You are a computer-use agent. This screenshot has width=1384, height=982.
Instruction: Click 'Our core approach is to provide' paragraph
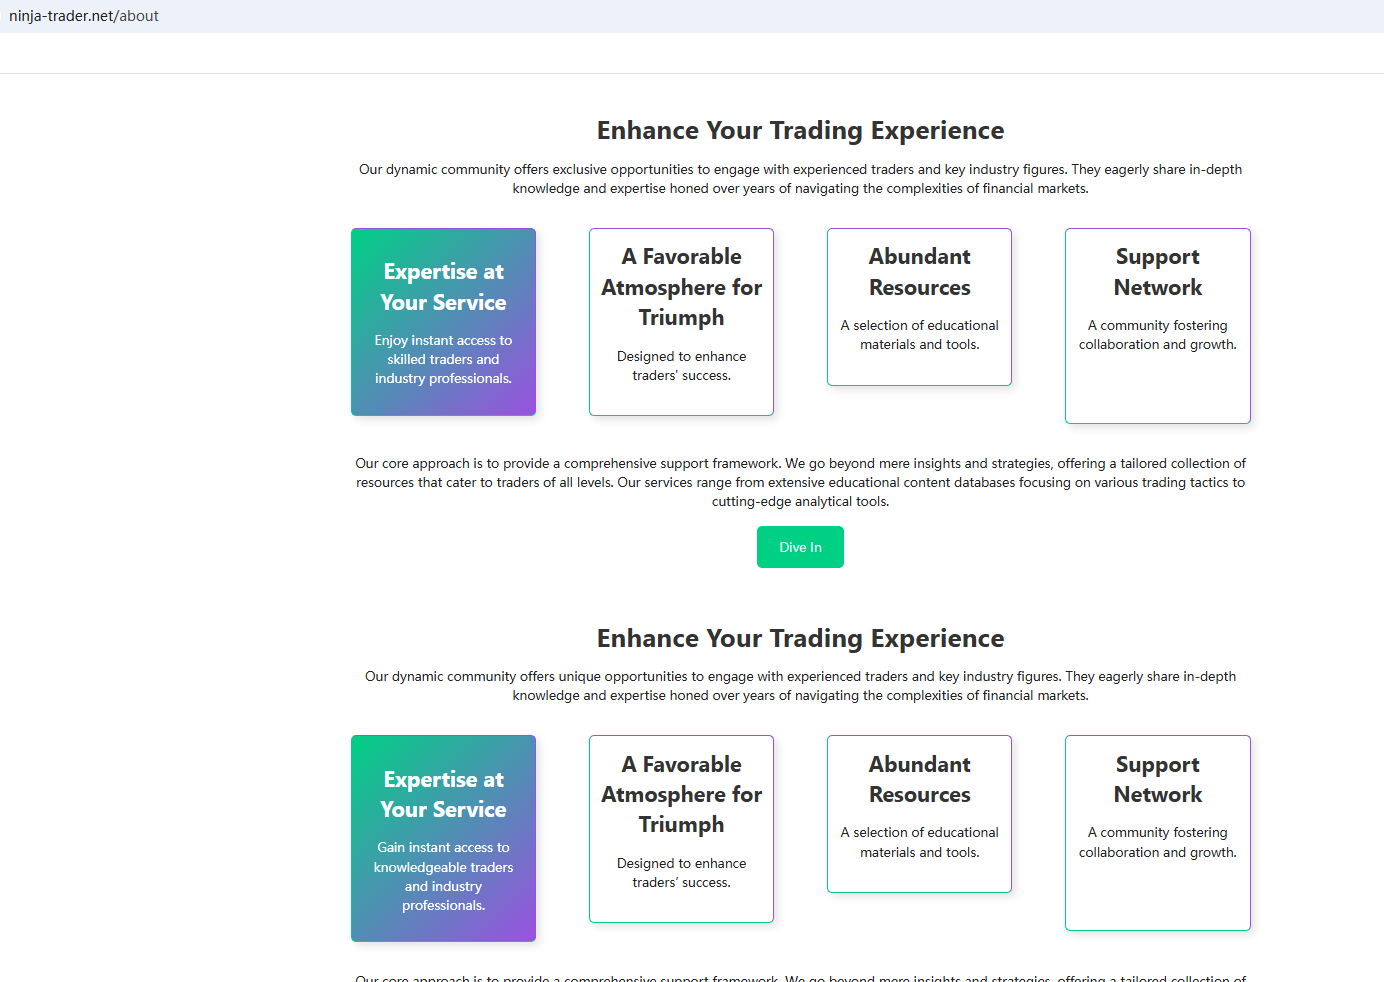[x=800, y=482]
